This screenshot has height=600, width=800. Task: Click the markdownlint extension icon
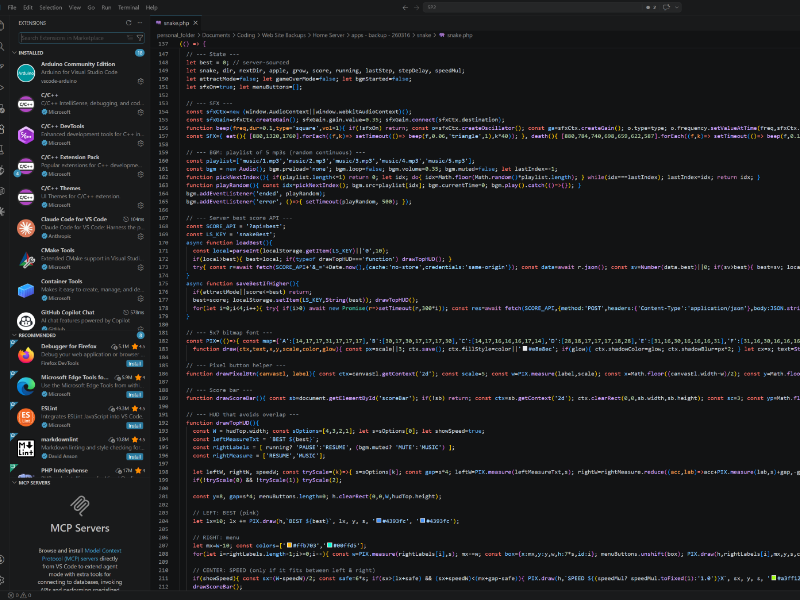26,447
